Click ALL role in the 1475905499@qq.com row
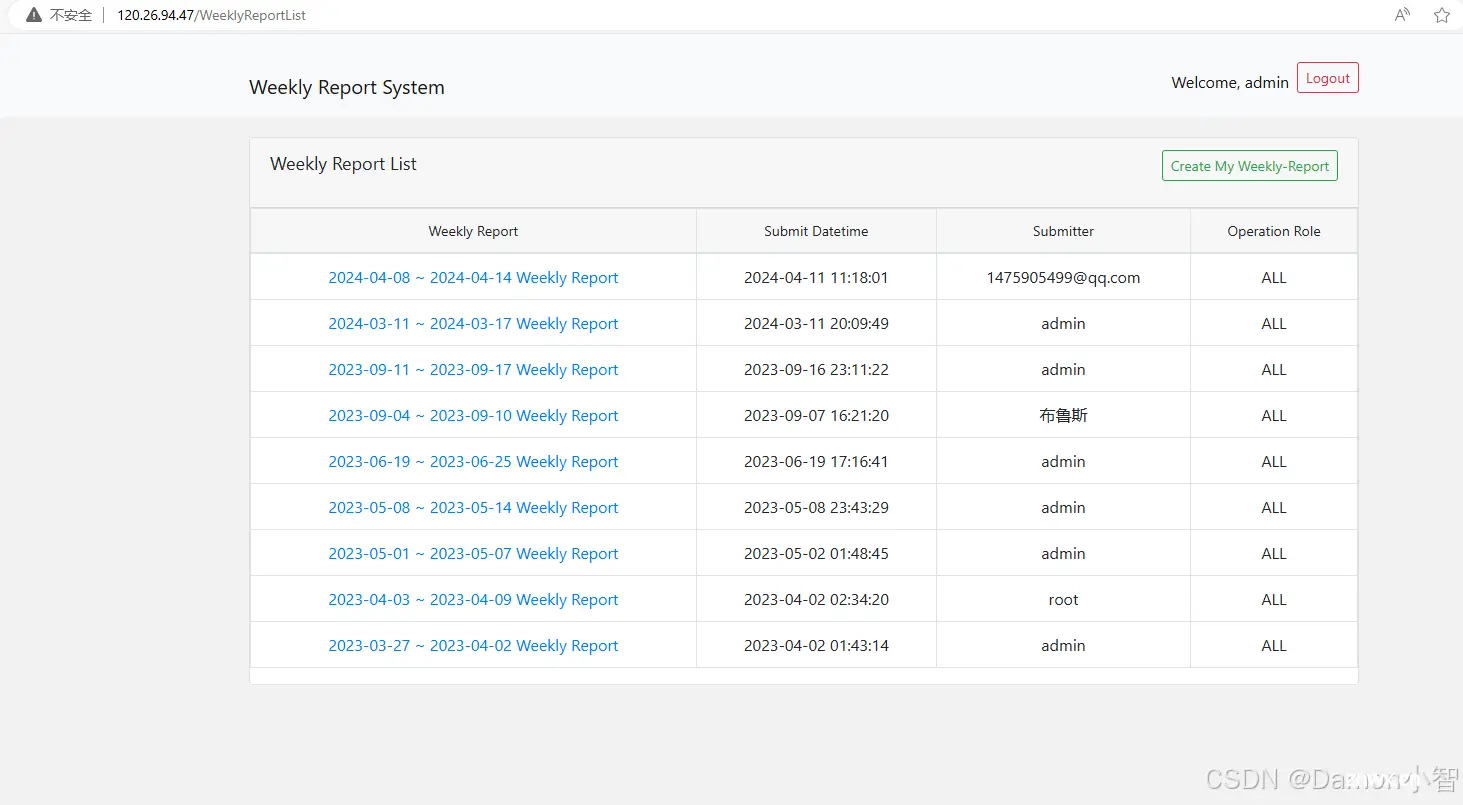Screen dimensions: 1463x805 [x=1274, y=278]
